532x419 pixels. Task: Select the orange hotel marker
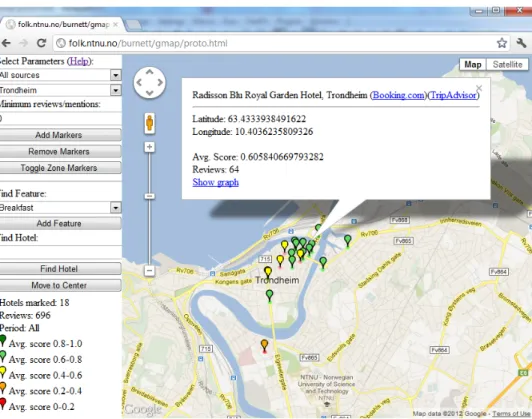click(264, 346)
